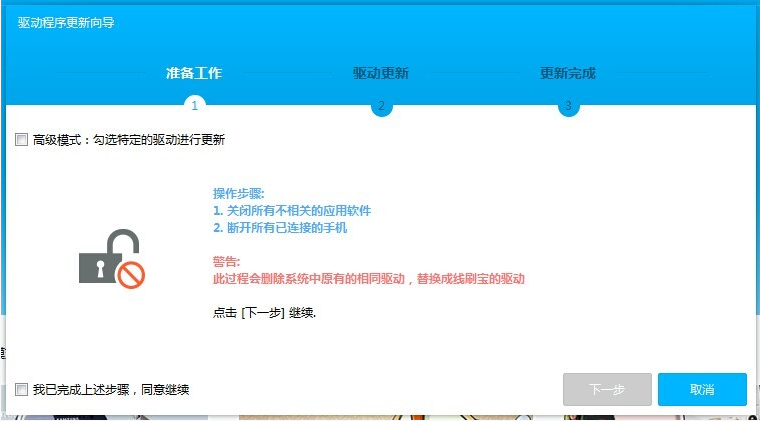Click the unlocked padlock prohibition icon
Screen dimensions: 760x421
coord(112,259)
